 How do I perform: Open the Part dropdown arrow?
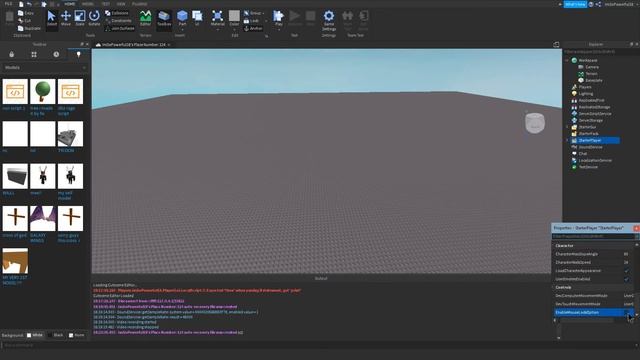(x=182, y=29)
